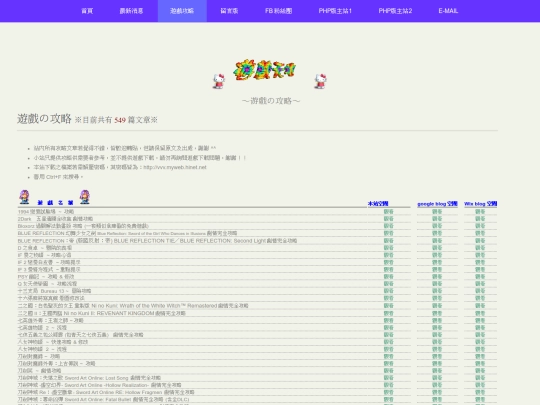Open the 最新消息 news menu item
540x405 pixels.
pos(131,11)
